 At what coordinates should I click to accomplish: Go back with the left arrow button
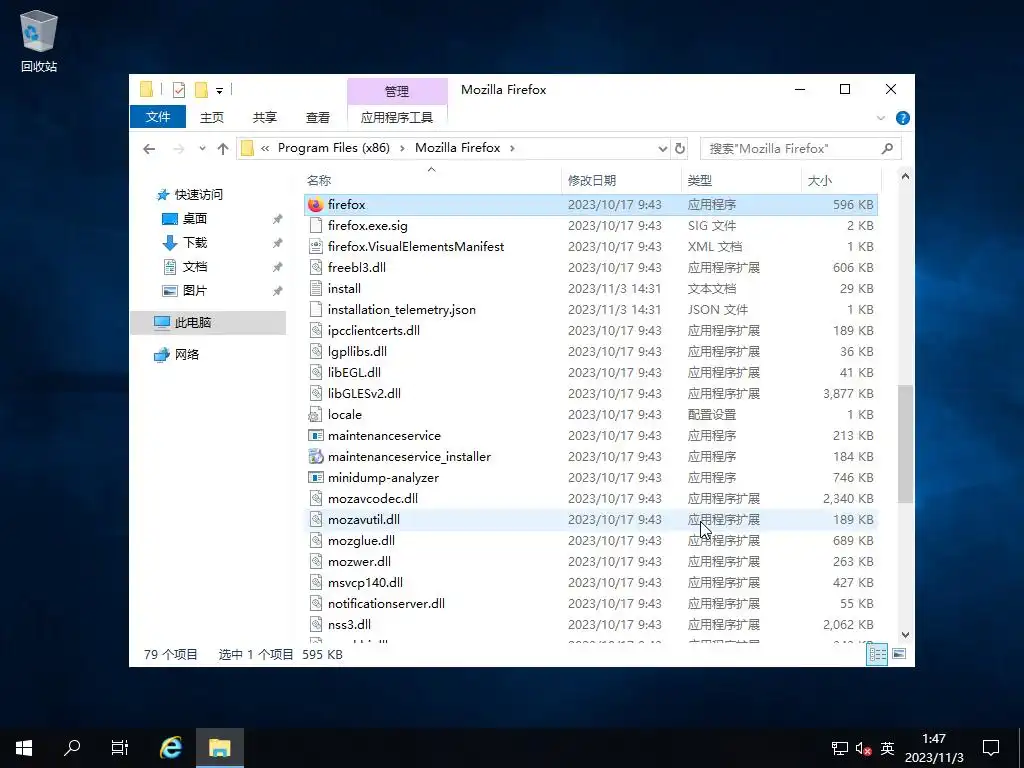point(149,149)
